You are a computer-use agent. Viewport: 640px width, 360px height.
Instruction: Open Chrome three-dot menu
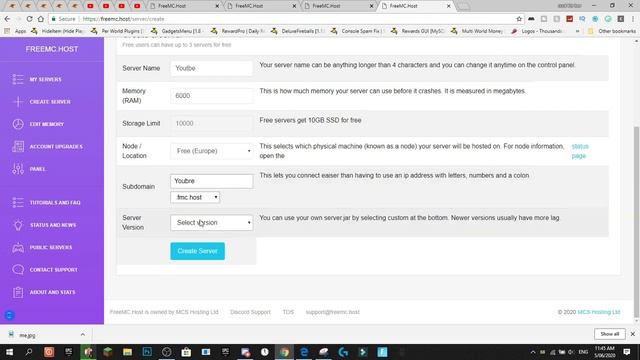(x=633, y=19)
